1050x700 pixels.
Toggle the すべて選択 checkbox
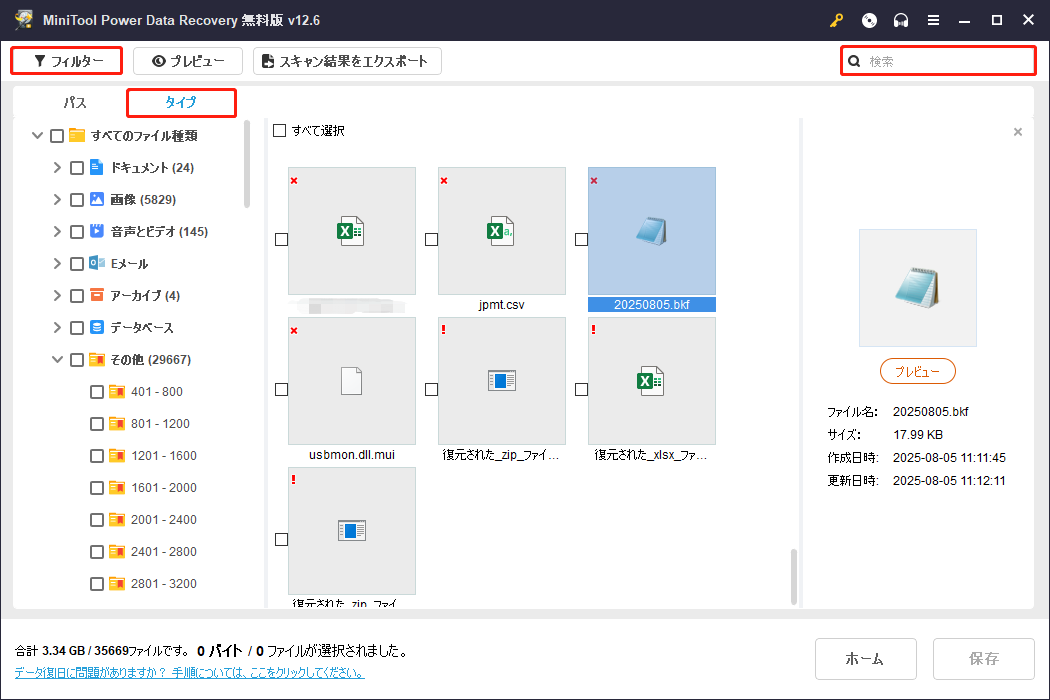click(279, 131)
